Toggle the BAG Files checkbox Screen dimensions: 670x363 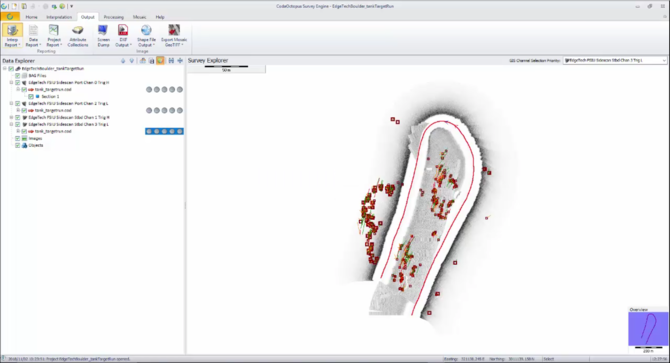pos(18,76)
